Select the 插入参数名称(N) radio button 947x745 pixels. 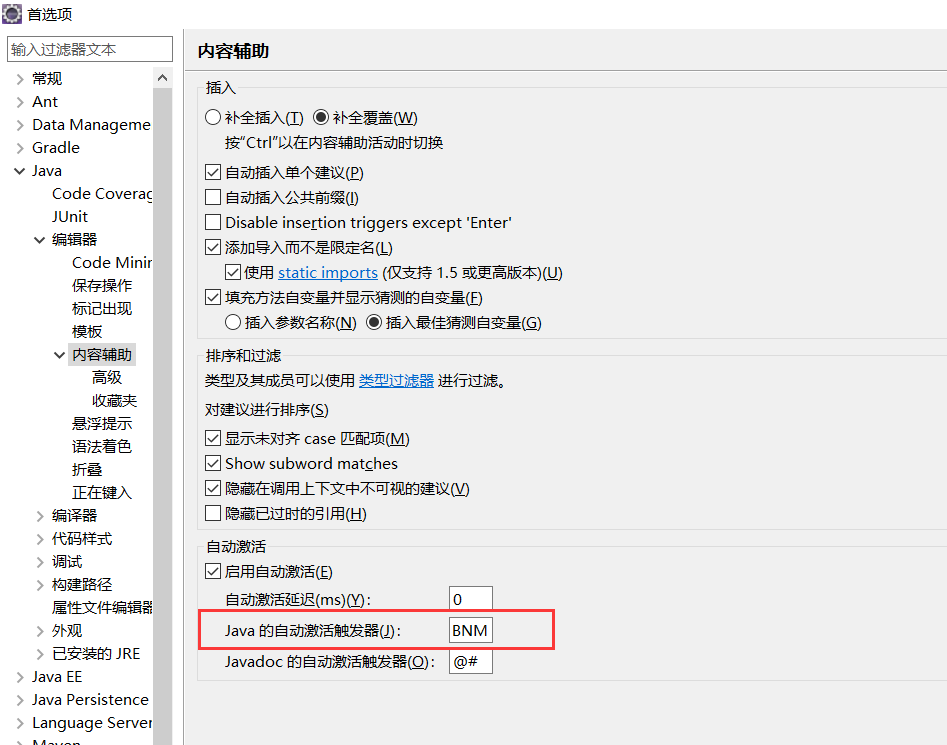point(233,322)
